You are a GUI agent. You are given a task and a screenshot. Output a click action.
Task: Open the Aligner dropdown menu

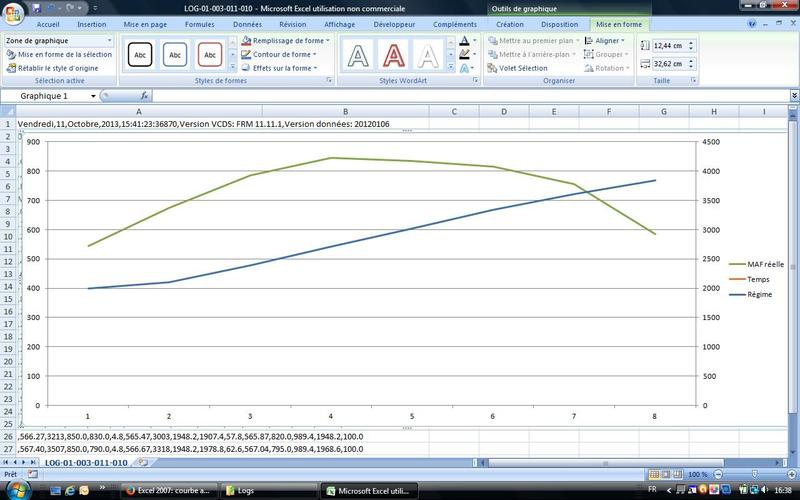pos(608,41)
